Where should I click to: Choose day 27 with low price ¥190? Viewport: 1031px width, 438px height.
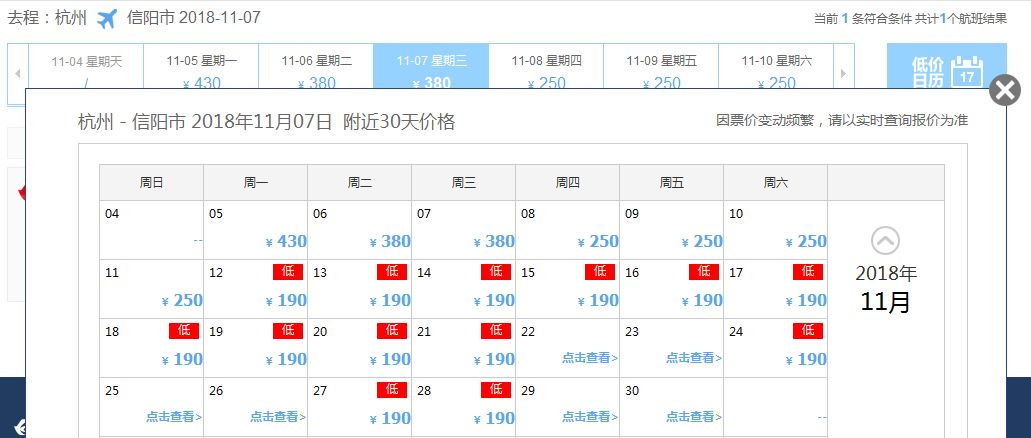(360, 407)
